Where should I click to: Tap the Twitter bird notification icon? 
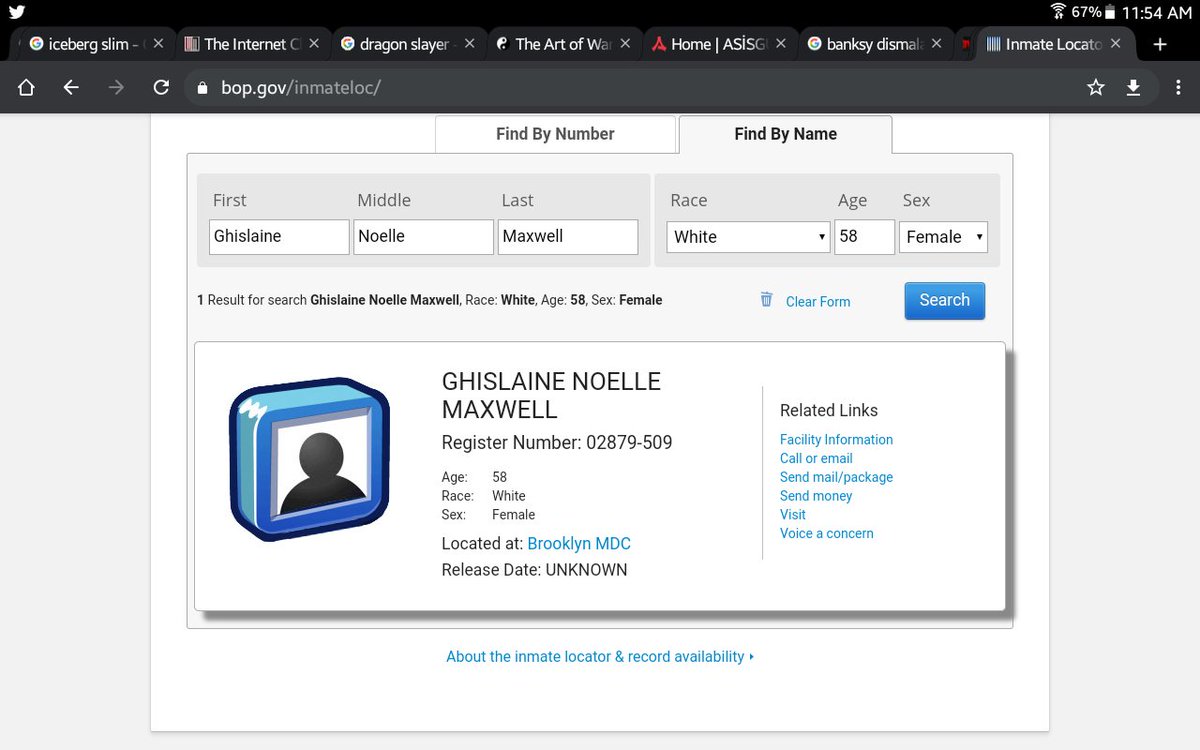tap(17, 12)
